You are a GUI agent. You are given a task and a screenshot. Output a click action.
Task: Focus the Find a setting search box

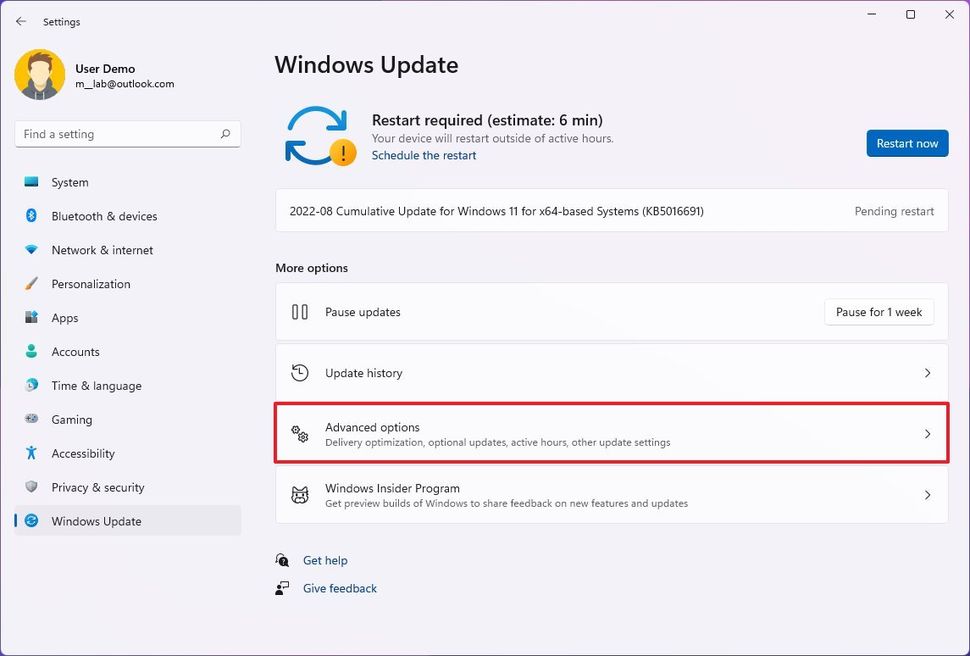115,134
